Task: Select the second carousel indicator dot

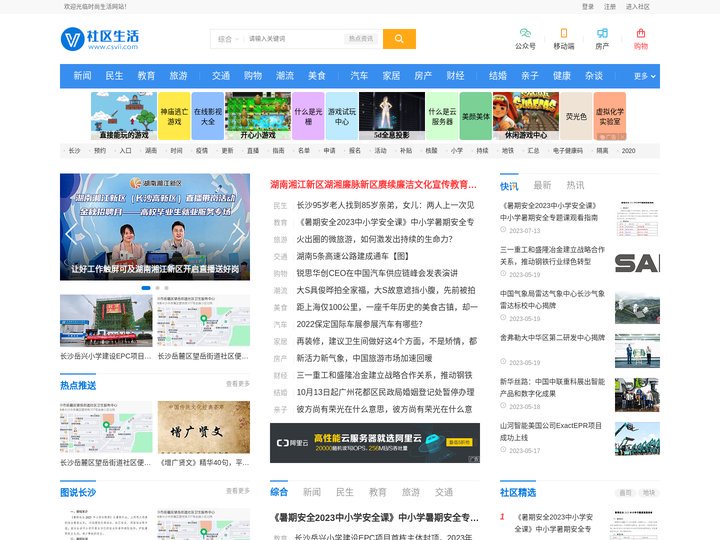Action: pyautogui.click(x=158, y=288)
